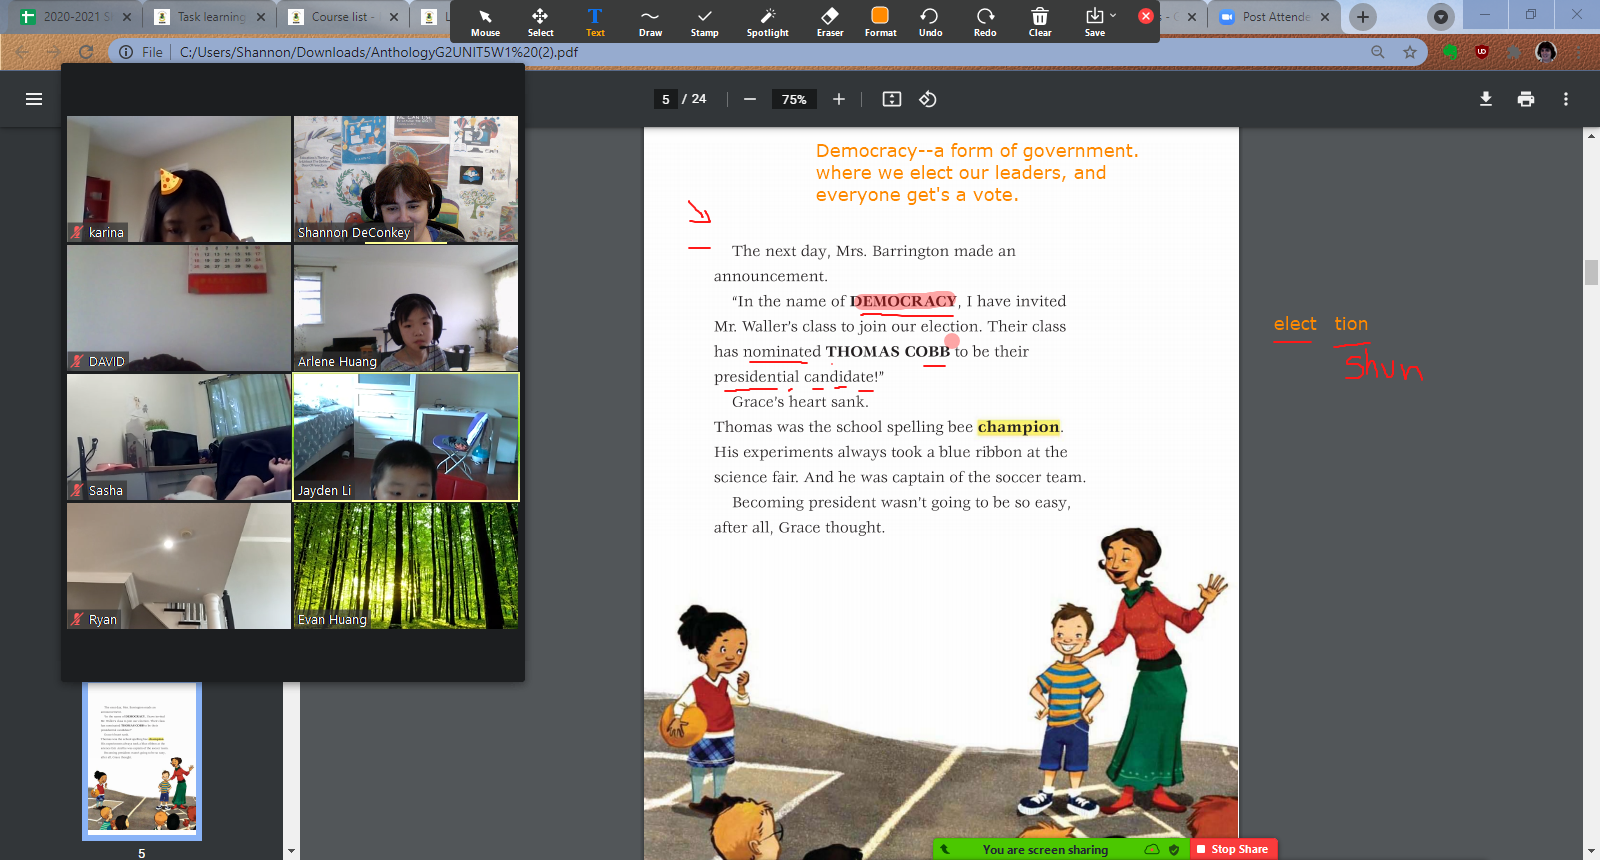1600x860 pixels.
Task: Select Sasha's video tile
Action: 179,437
